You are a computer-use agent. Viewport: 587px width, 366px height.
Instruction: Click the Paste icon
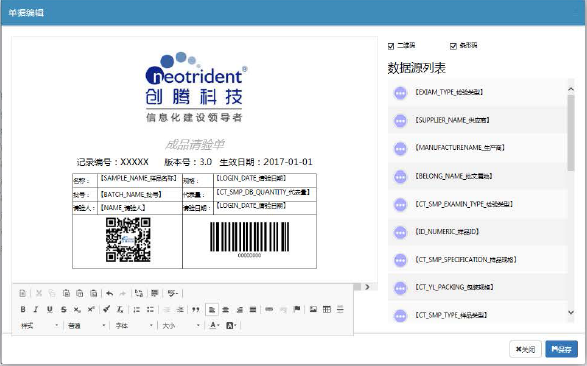66,293
